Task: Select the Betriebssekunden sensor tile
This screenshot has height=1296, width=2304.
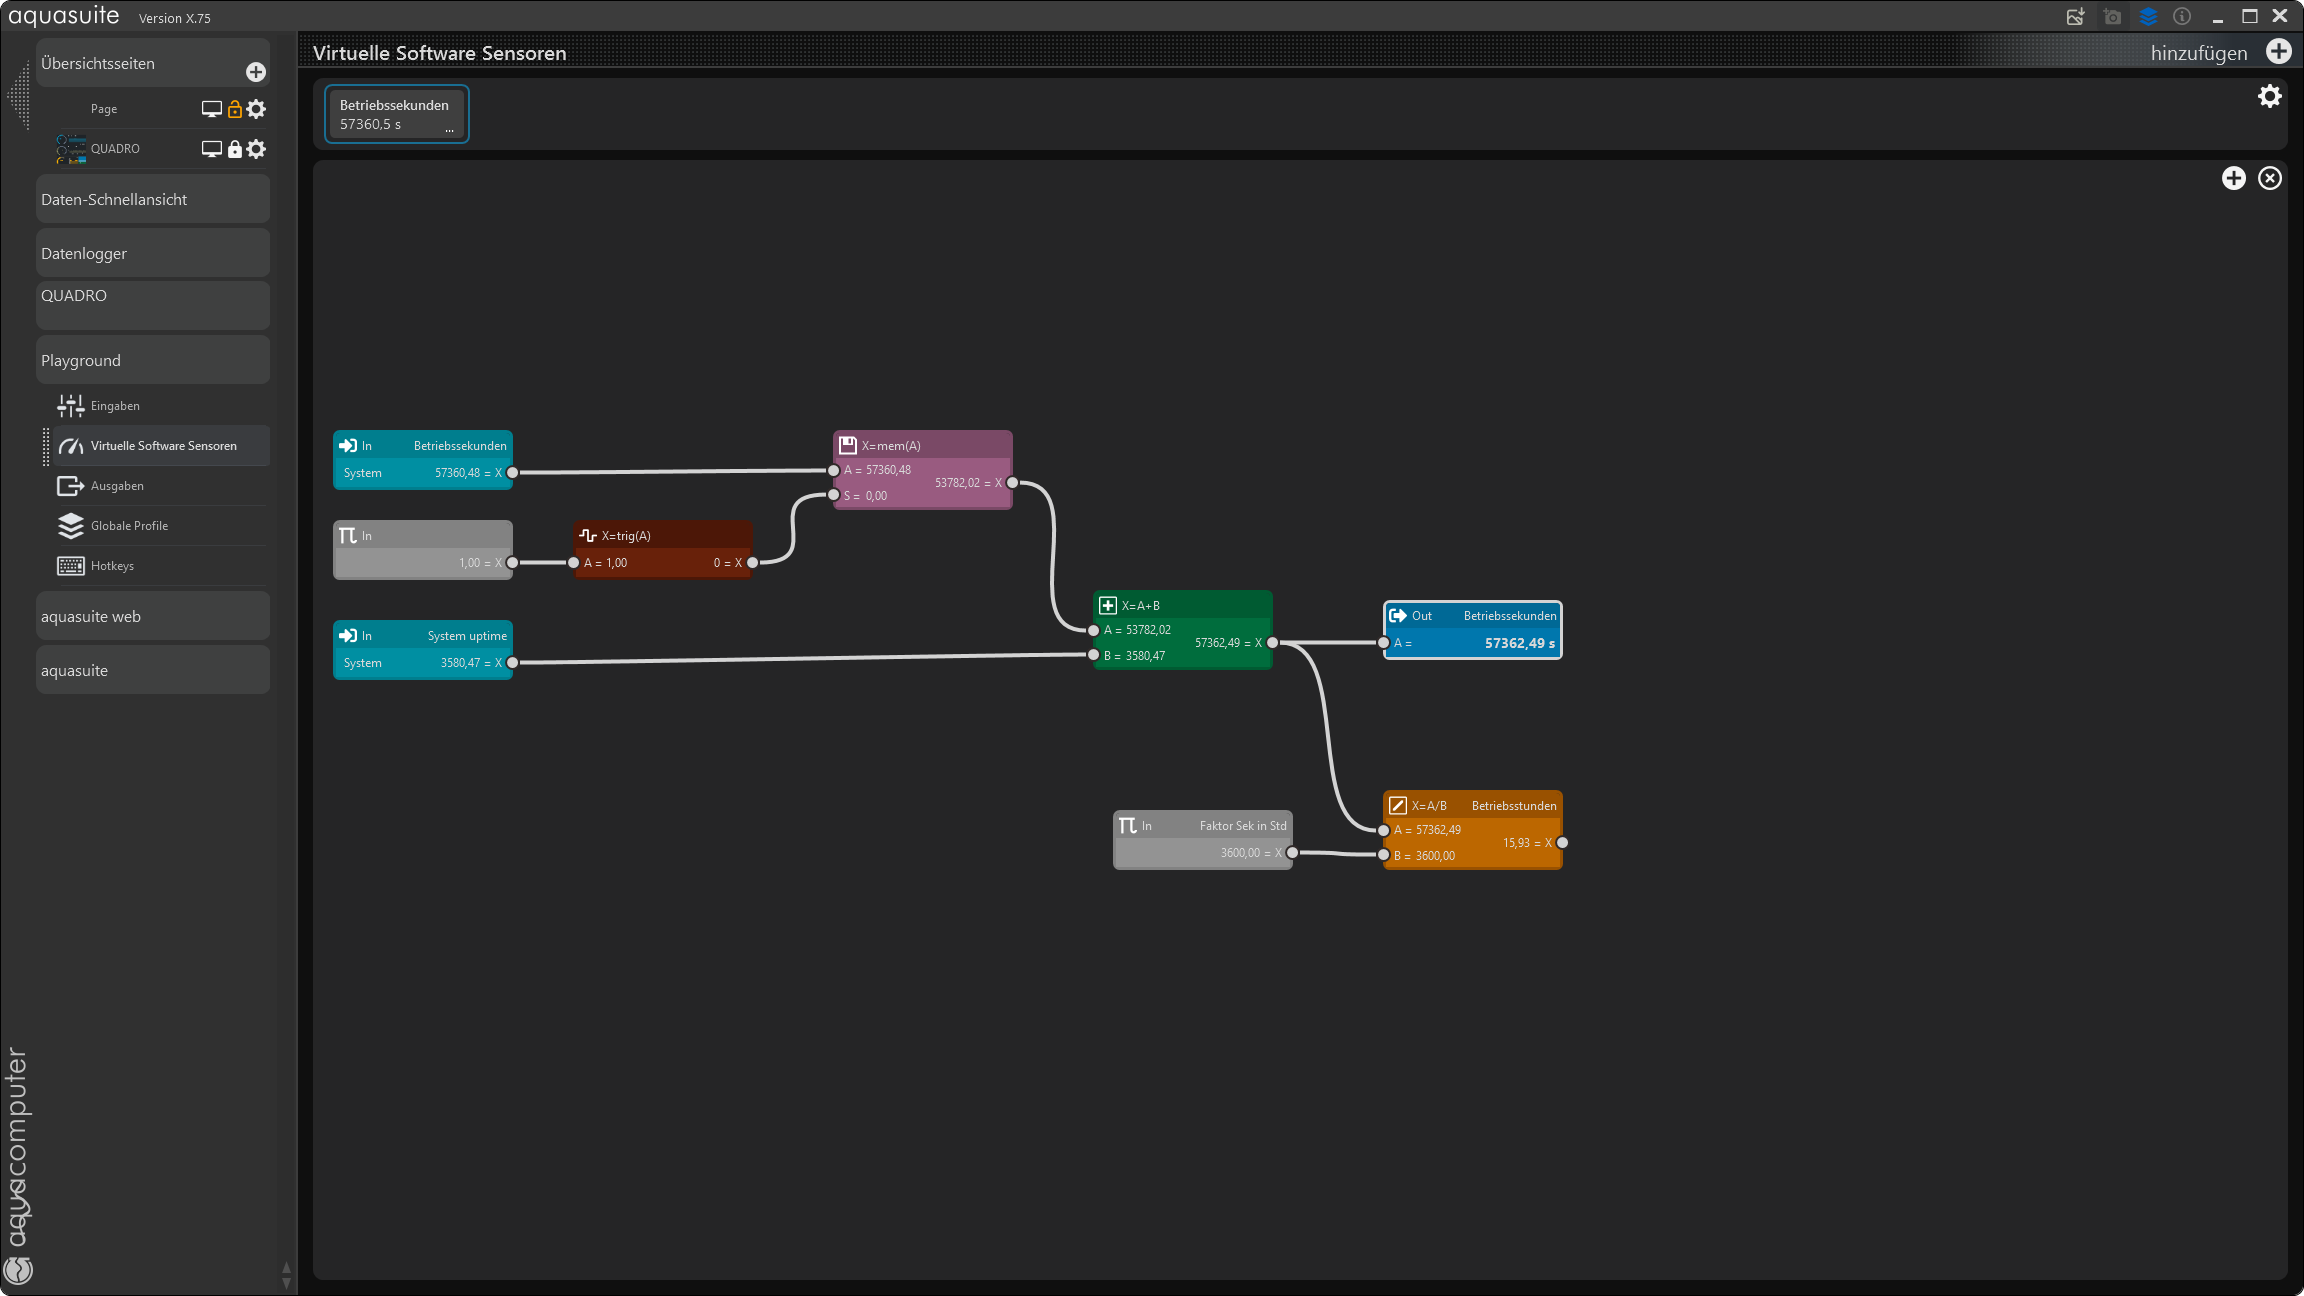Action: pyautogui.click(x=396, y=114)
